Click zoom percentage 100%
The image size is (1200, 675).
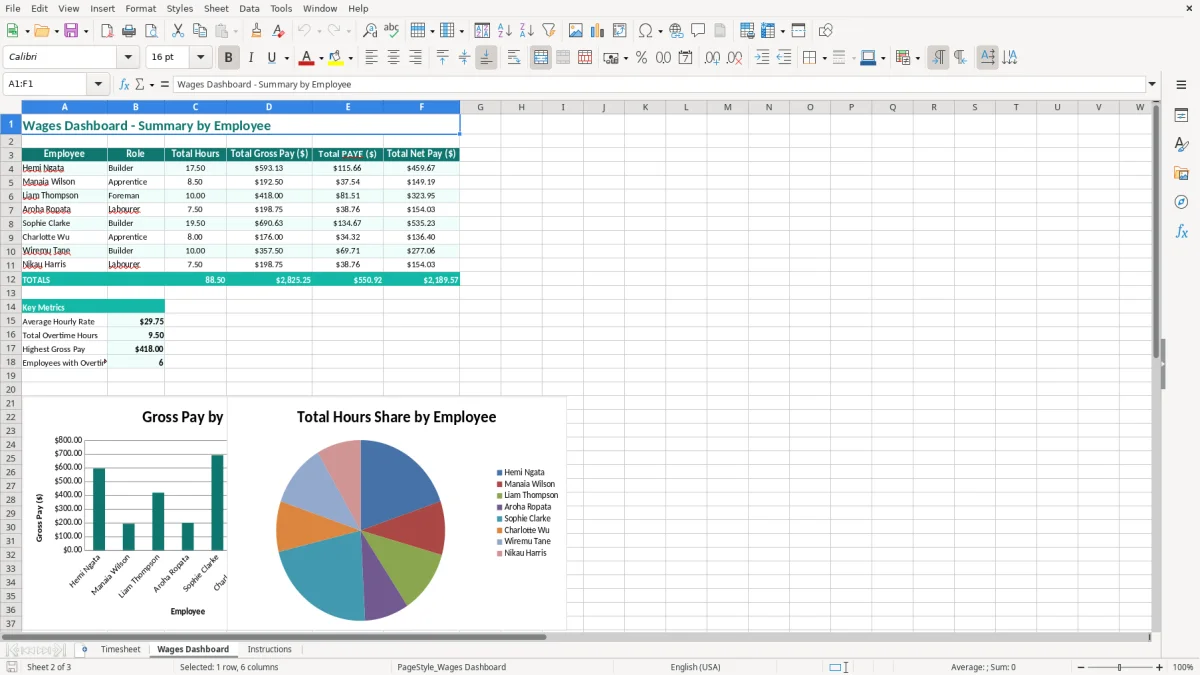(x=1183, y=667)
